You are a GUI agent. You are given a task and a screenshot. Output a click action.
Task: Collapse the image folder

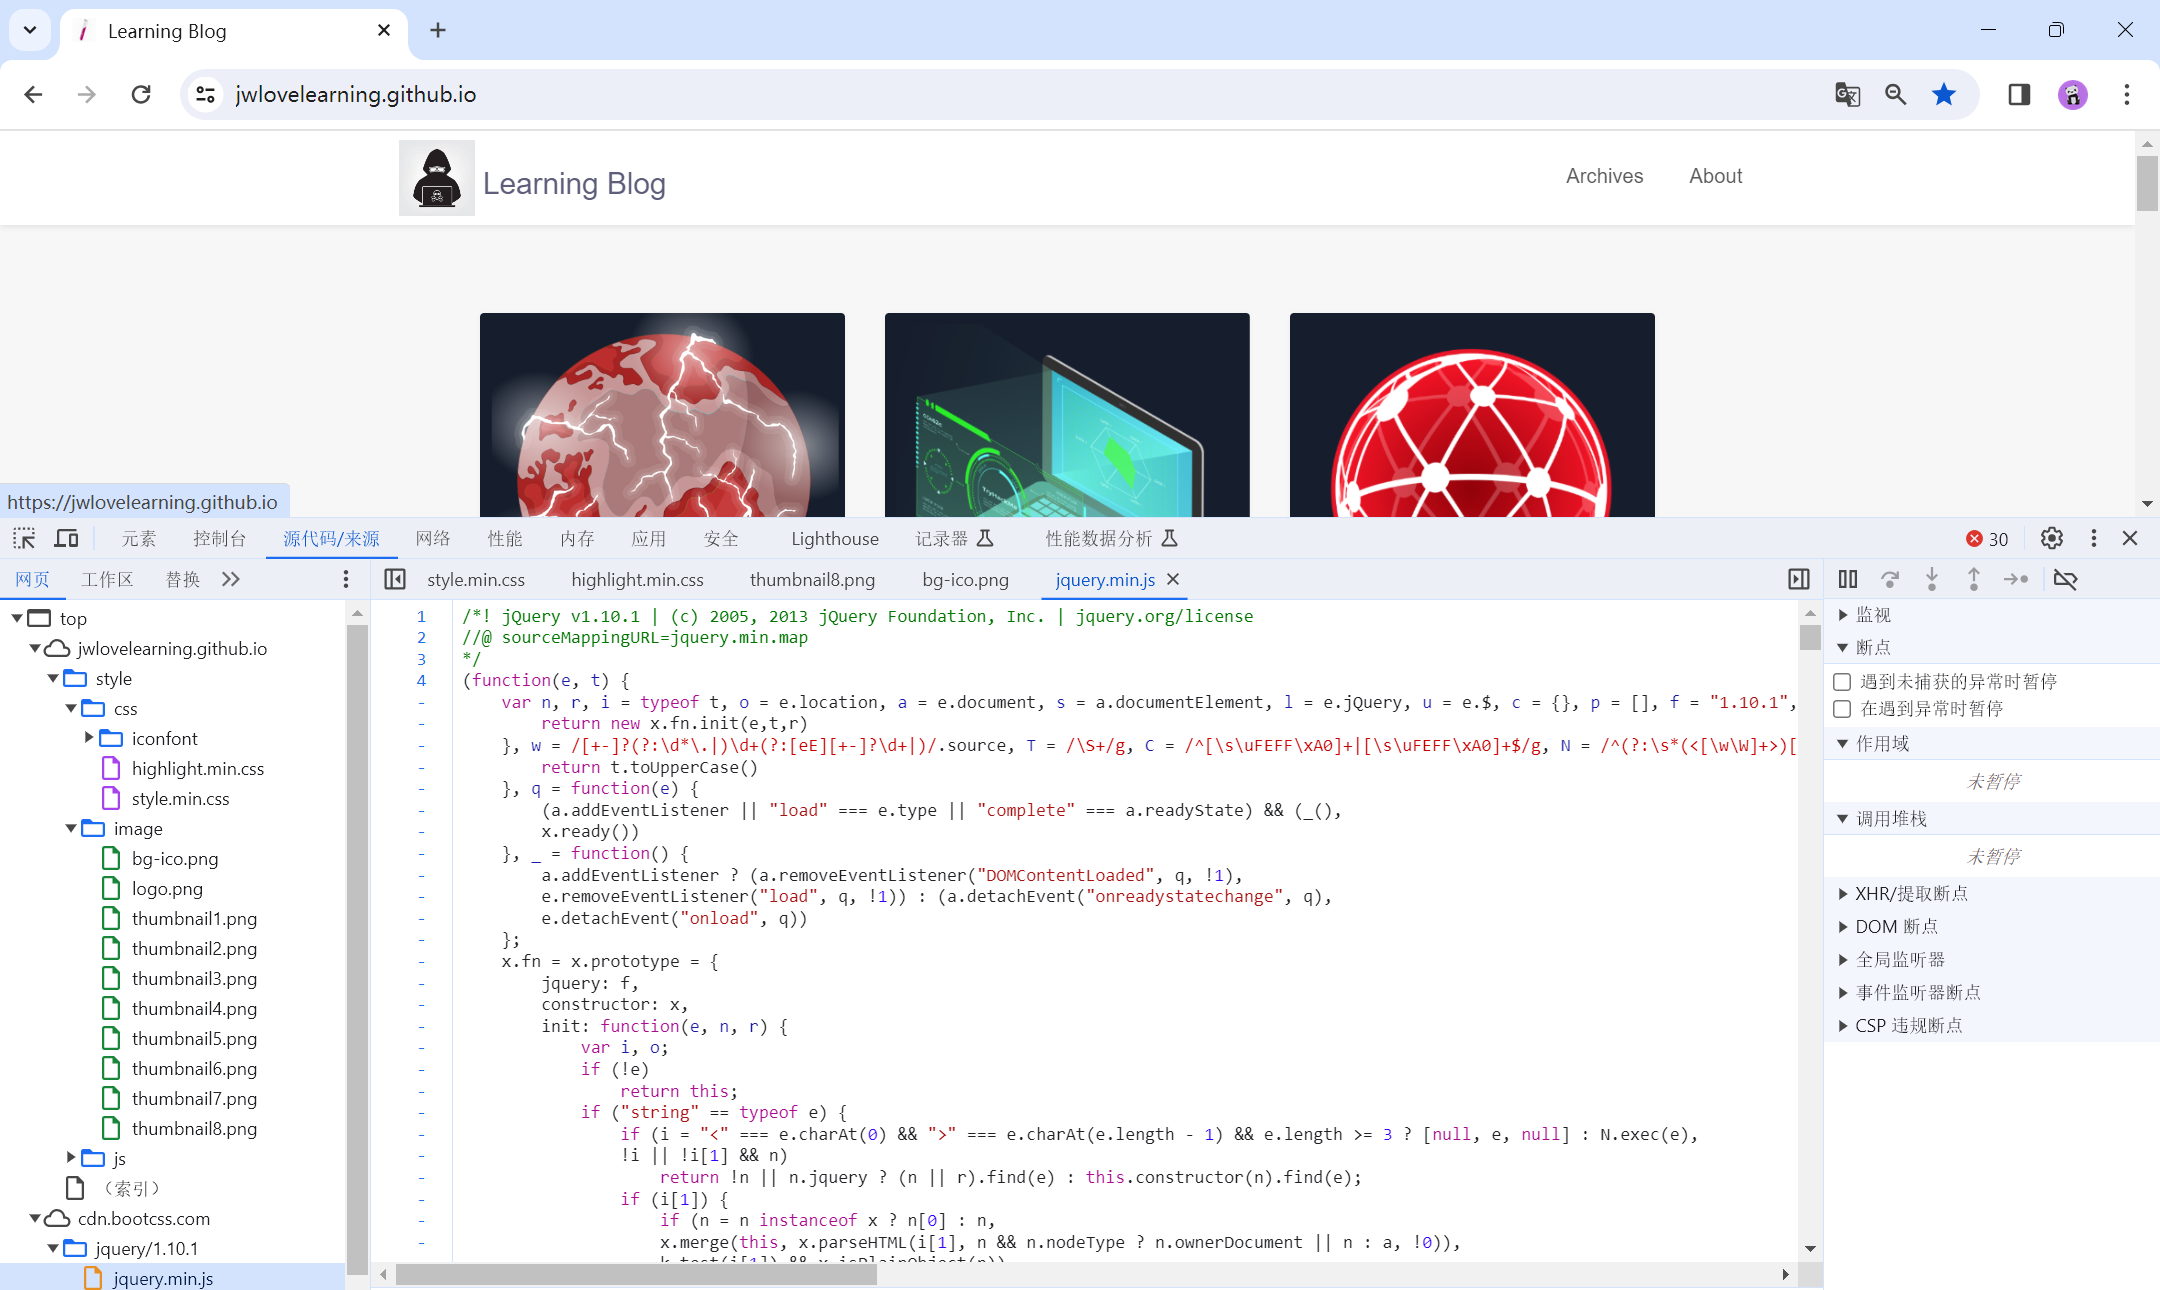pos(71,828)
